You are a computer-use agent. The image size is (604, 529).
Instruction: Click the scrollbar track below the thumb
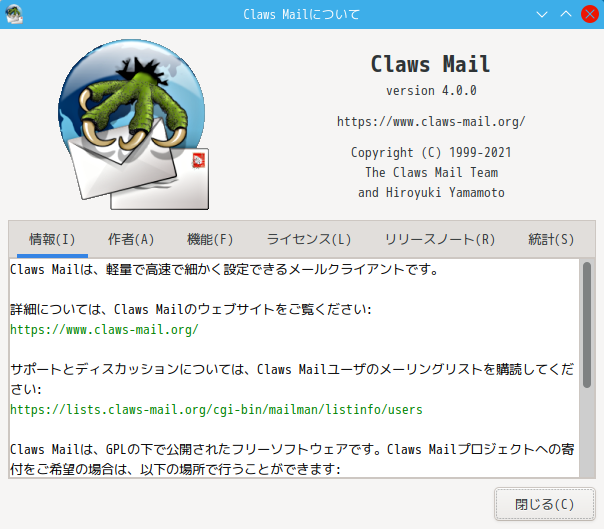coord(587,433)
